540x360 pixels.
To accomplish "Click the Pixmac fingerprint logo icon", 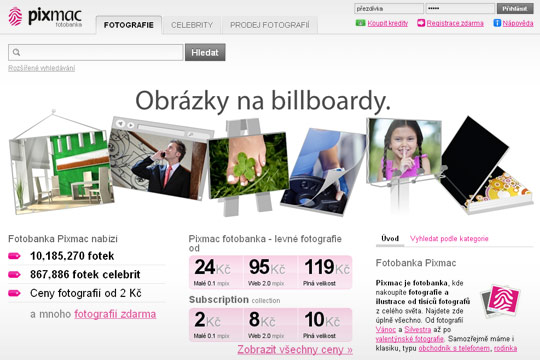I will coord(15,17).
